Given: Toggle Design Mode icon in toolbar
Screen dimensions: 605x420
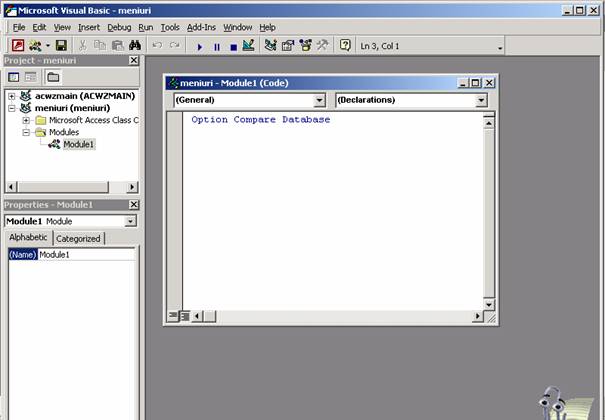Looking at the screenshot, I should (x=248, y=46).
